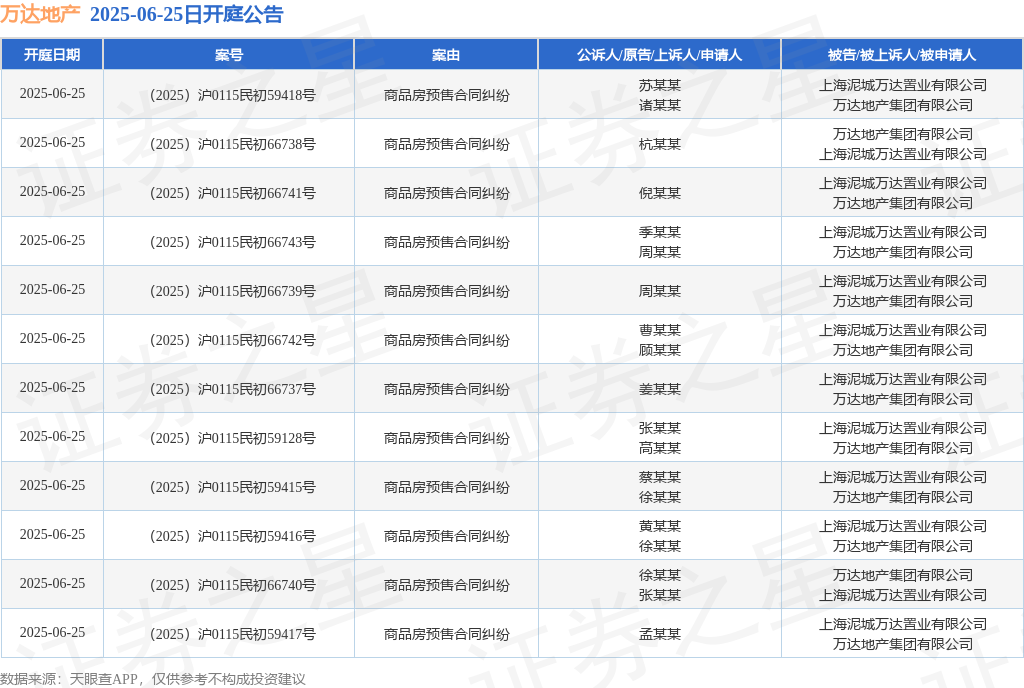The image size is (1024, 688).
Task: Click plaintiff 诸某某
Action: click(660, 105)
